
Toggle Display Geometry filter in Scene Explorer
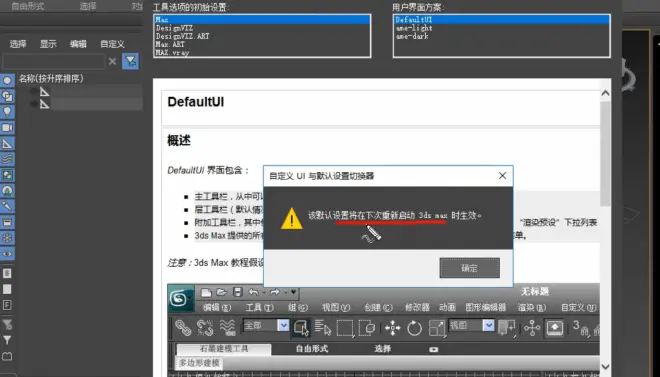pos(7,80)
